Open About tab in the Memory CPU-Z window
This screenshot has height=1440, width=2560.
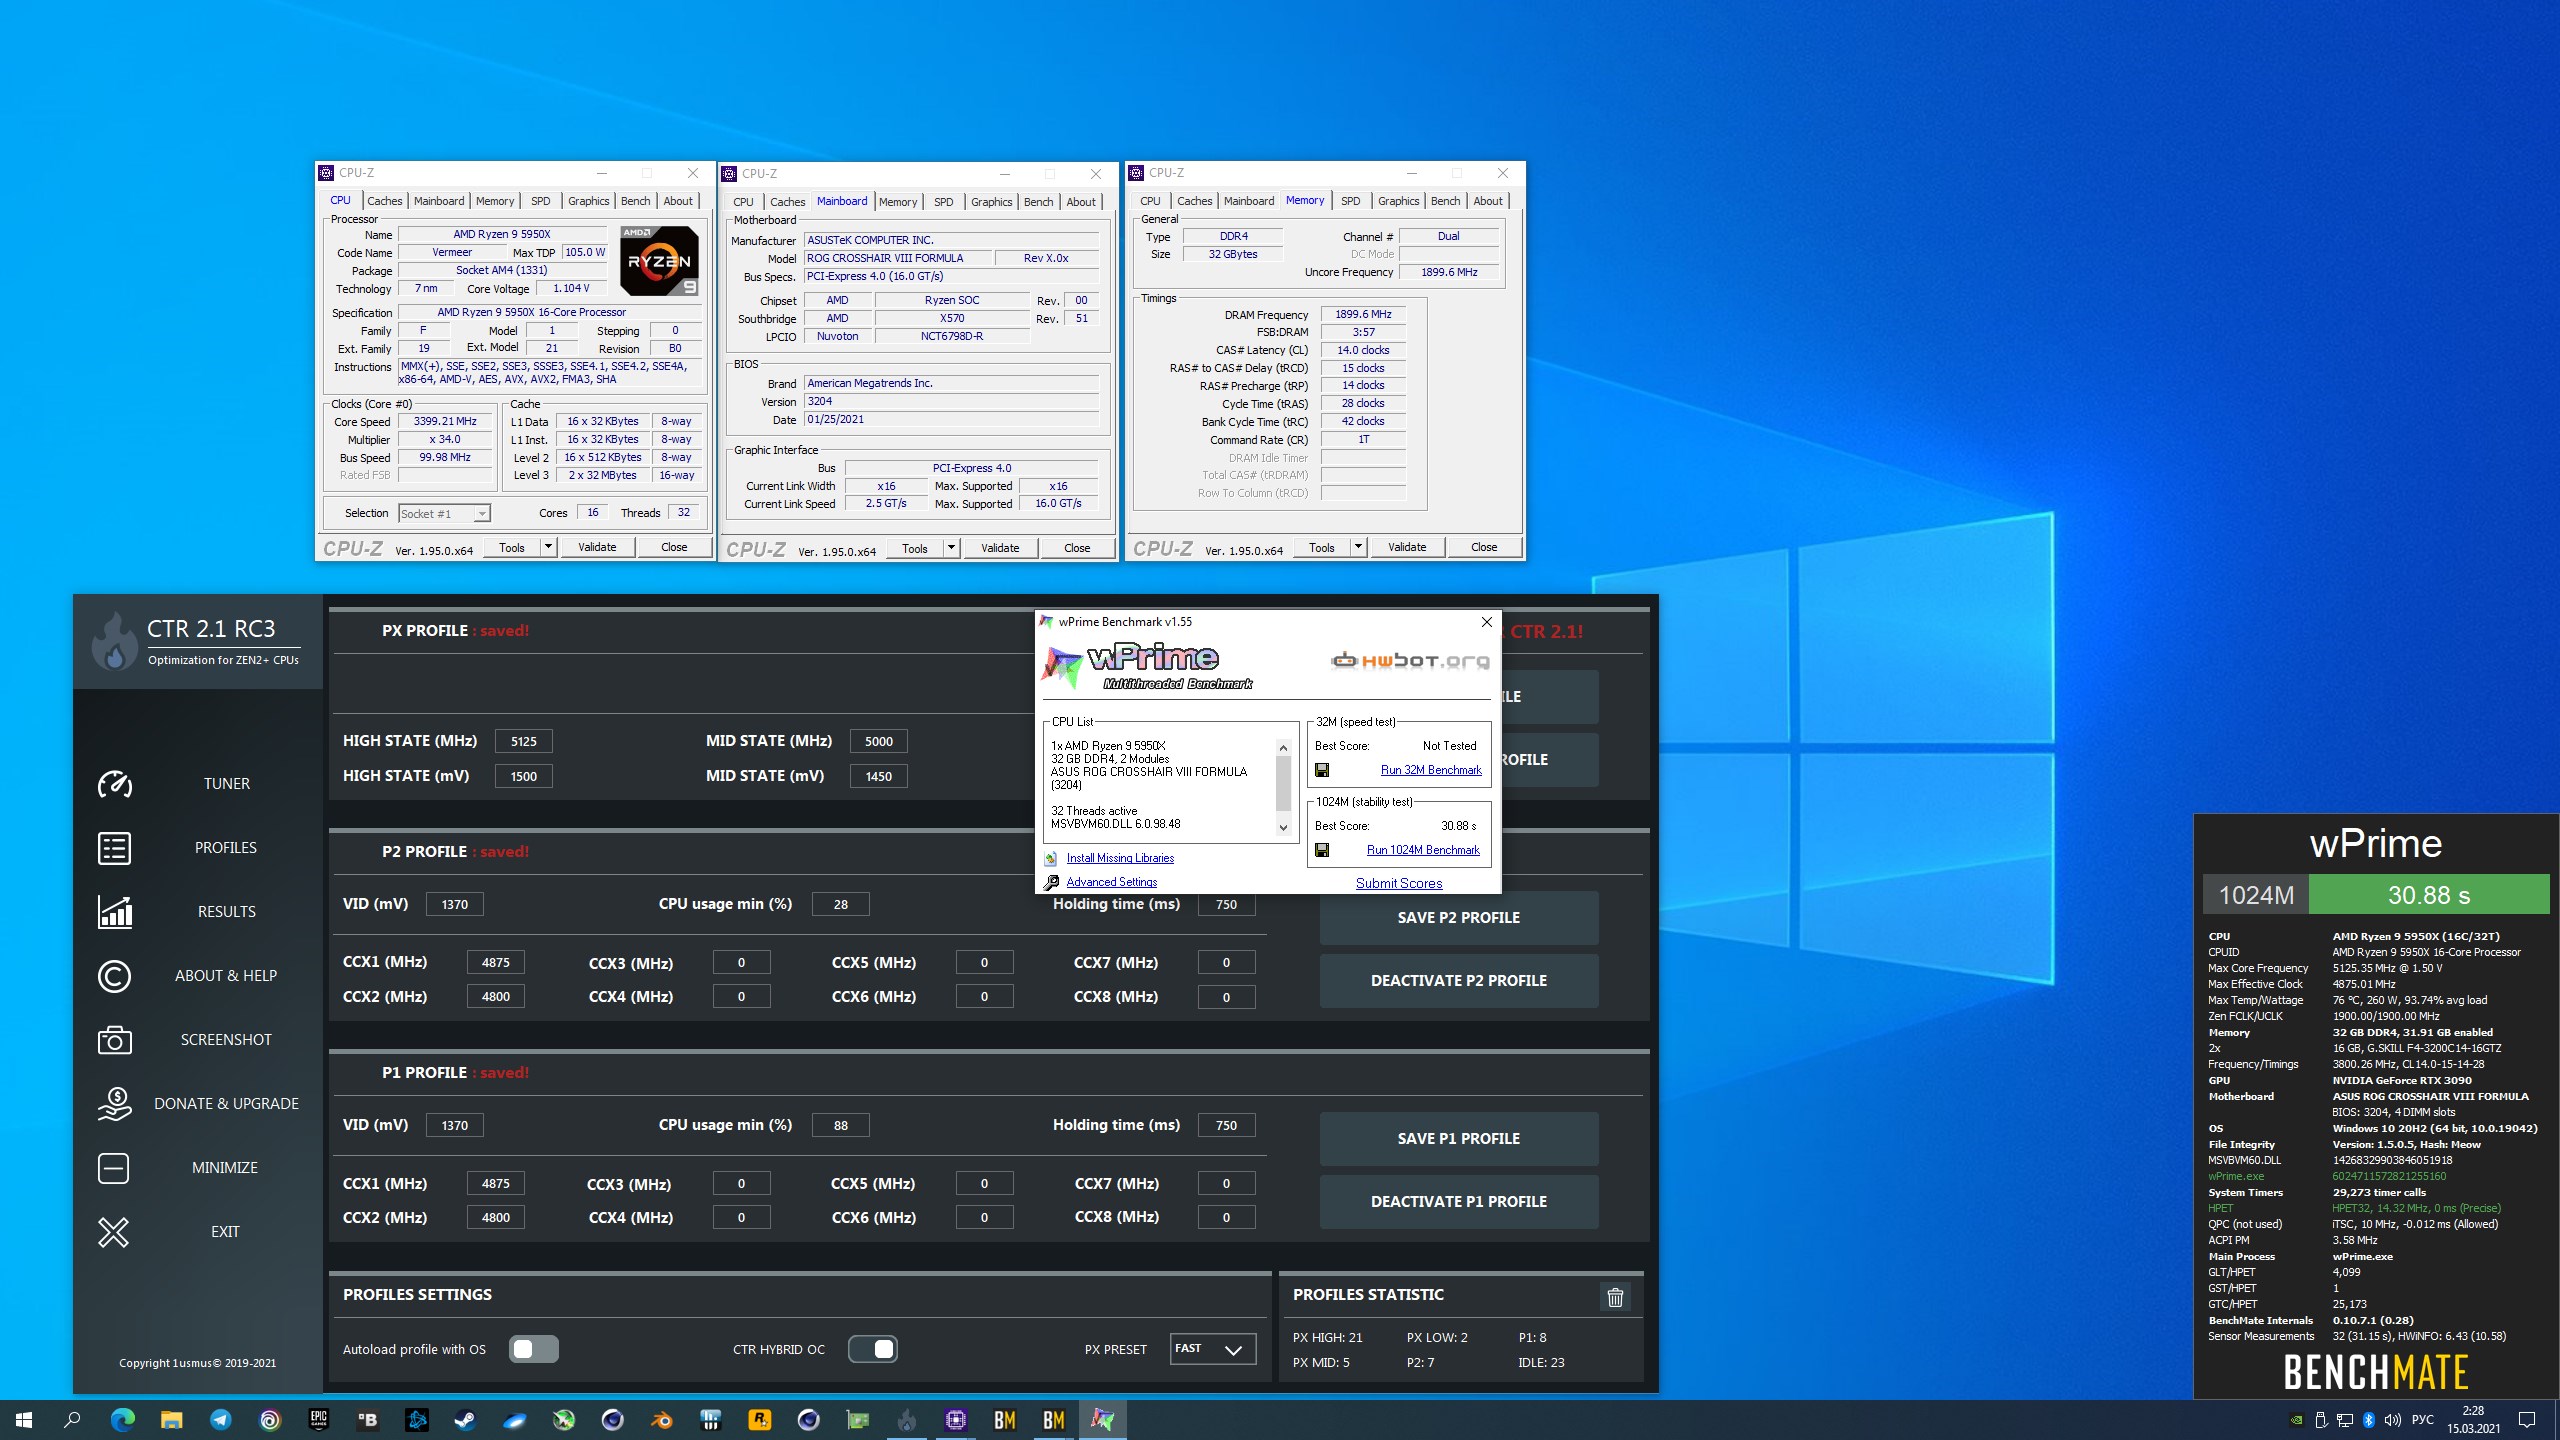pos(1487,201)
